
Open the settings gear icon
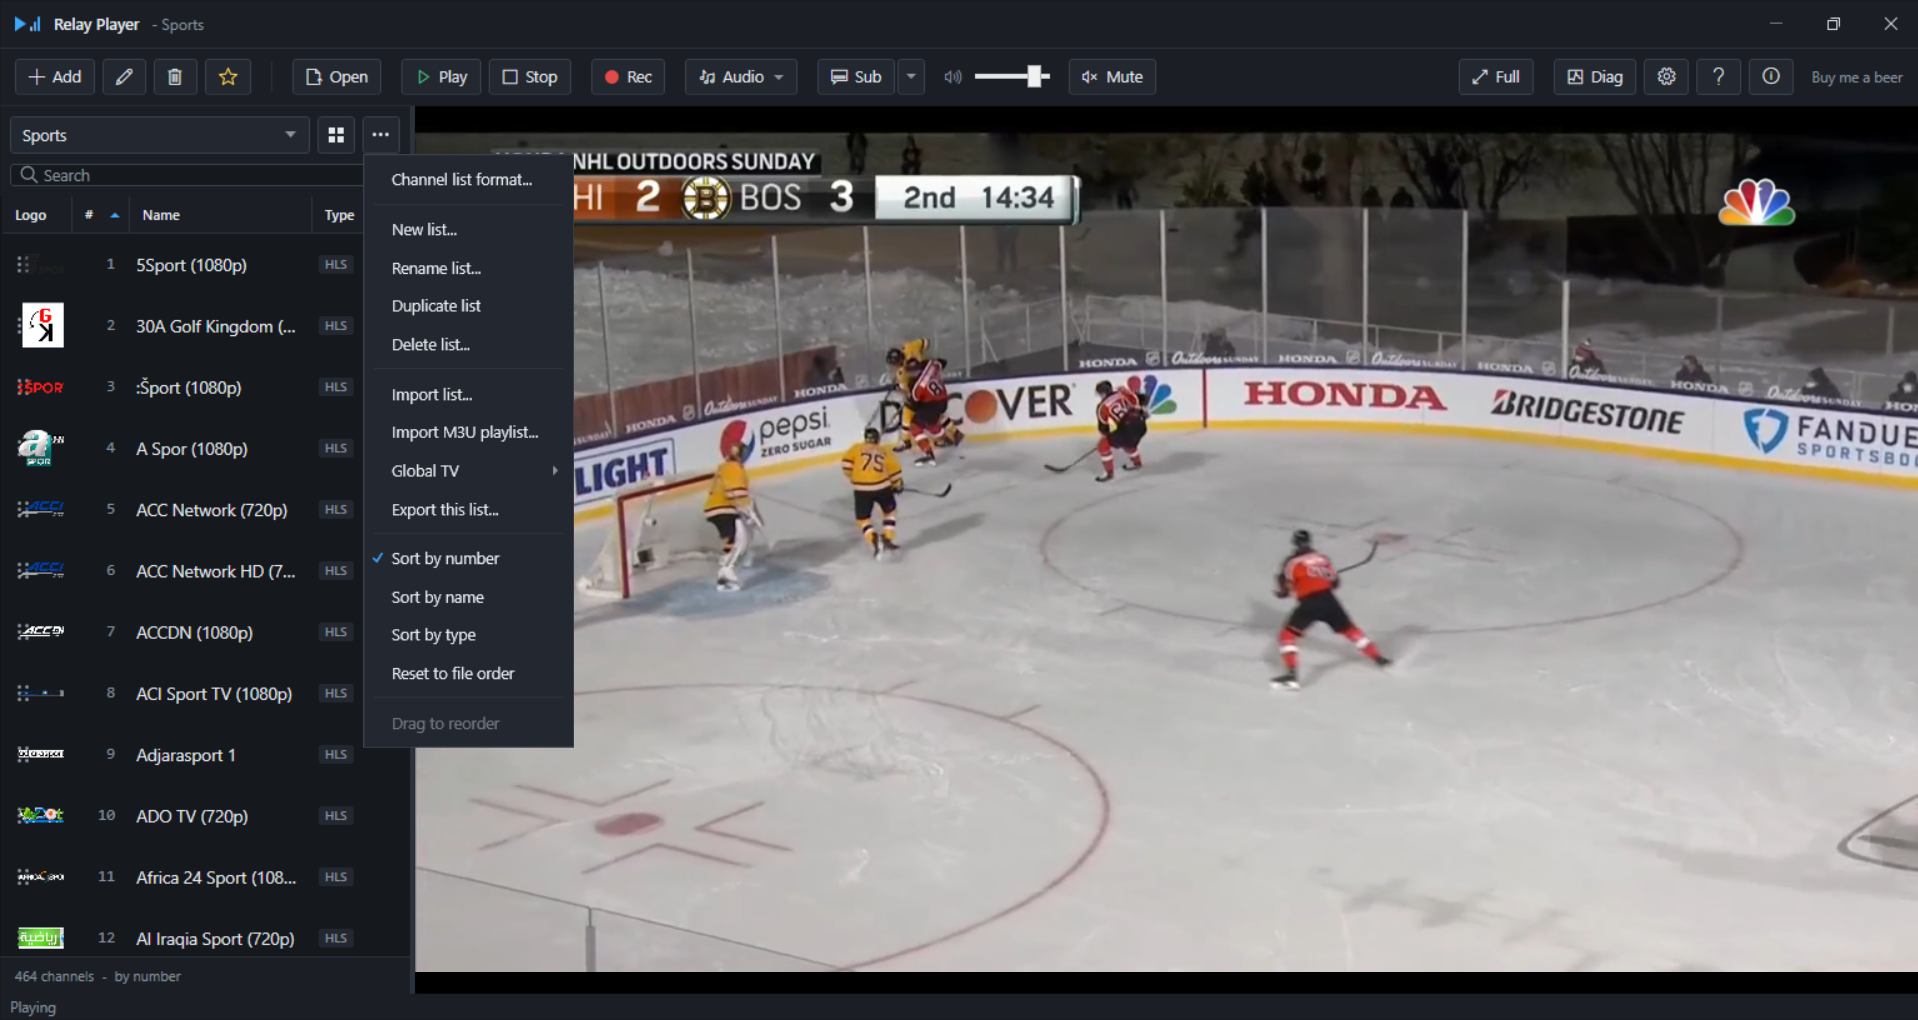(1666, 77)
